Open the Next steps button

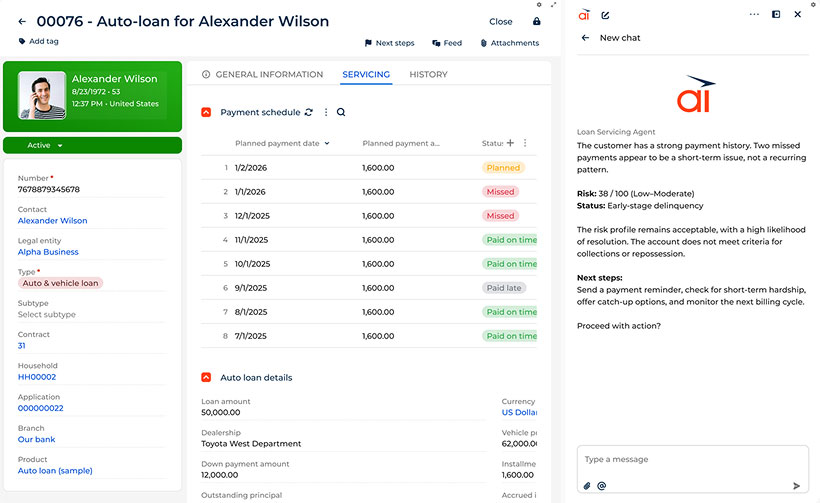coord(388,44)
